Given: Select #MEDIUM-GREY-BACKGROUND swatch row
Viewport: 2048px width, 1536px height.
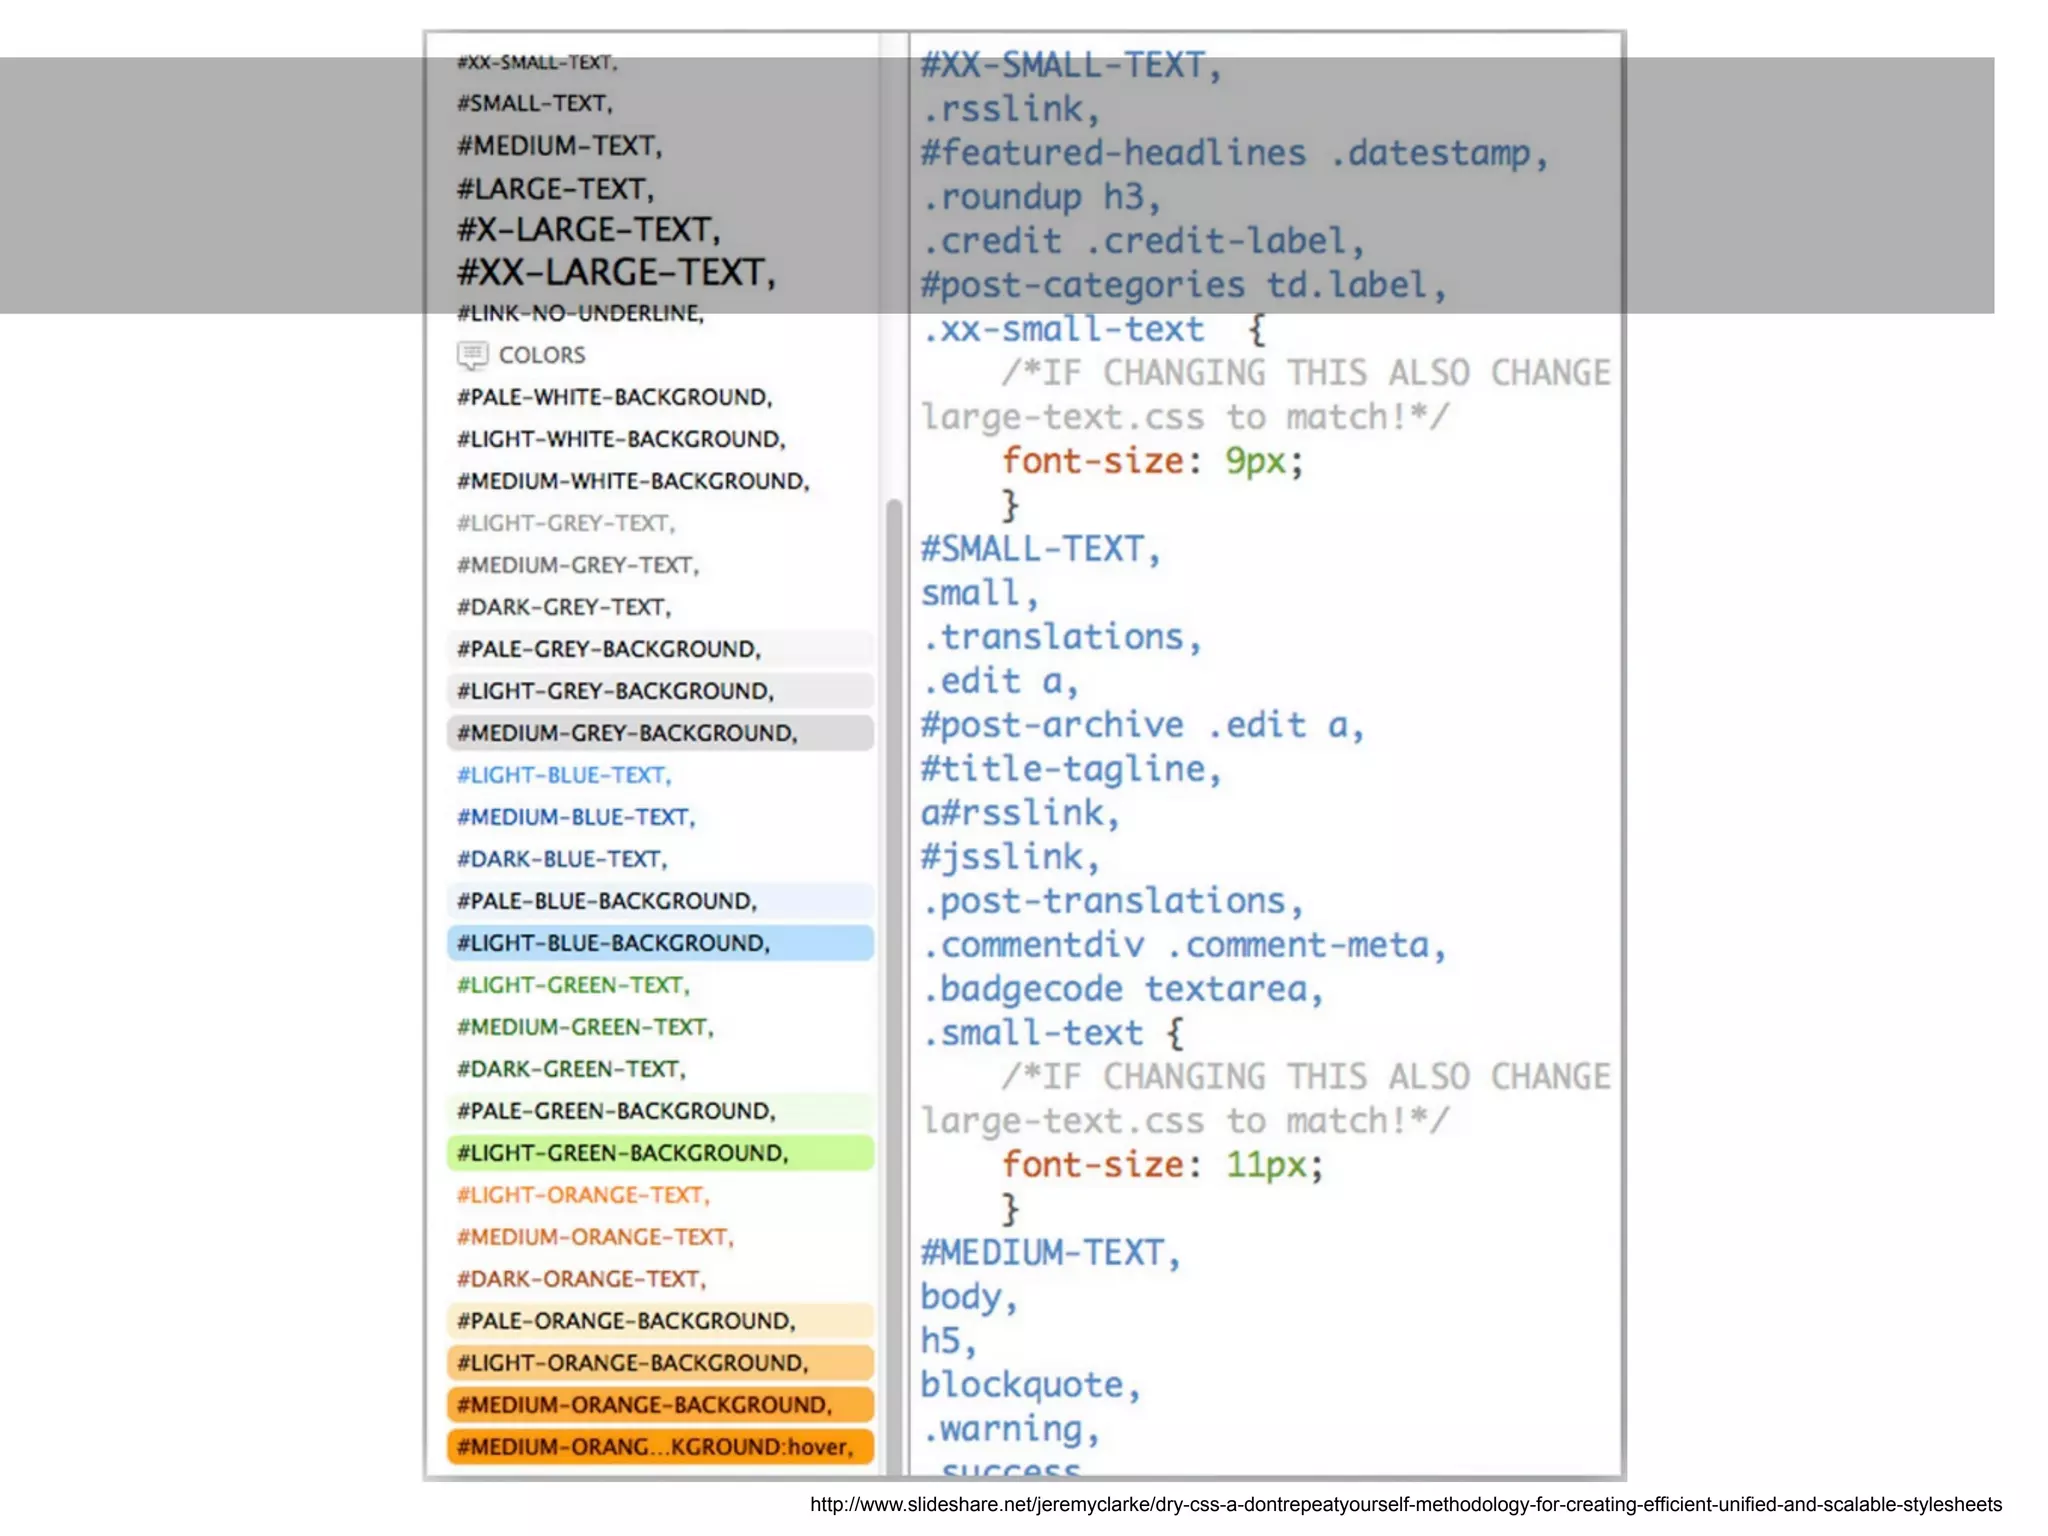Looking at the screenshot, I should (x=660, y=733).
